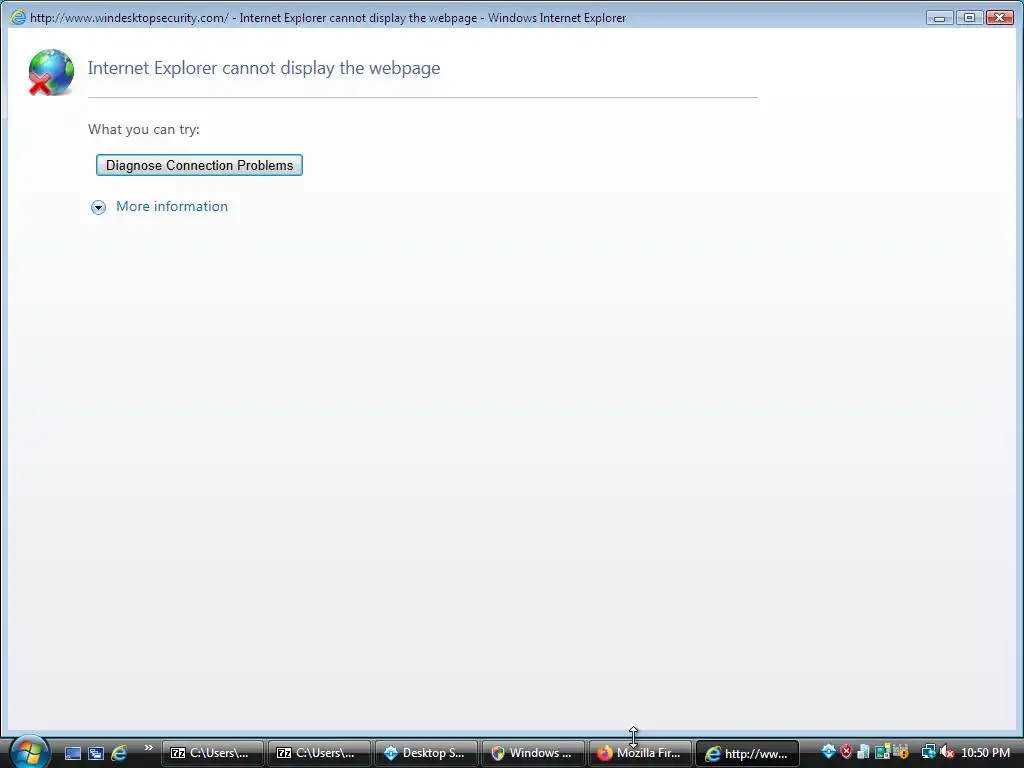
Task: Switch to the Windows ... shield taskbar window
Action: [532, 753]
